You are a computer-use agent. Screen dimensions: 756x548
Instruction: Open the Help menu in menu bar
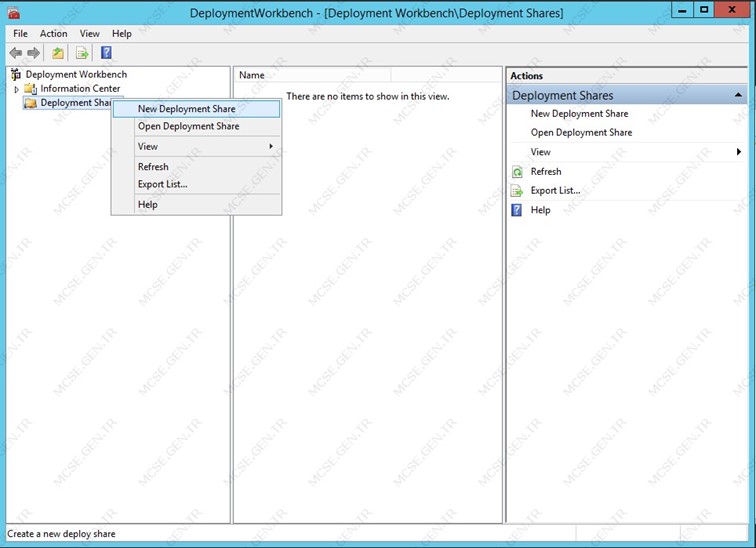[x=122, y=33]
